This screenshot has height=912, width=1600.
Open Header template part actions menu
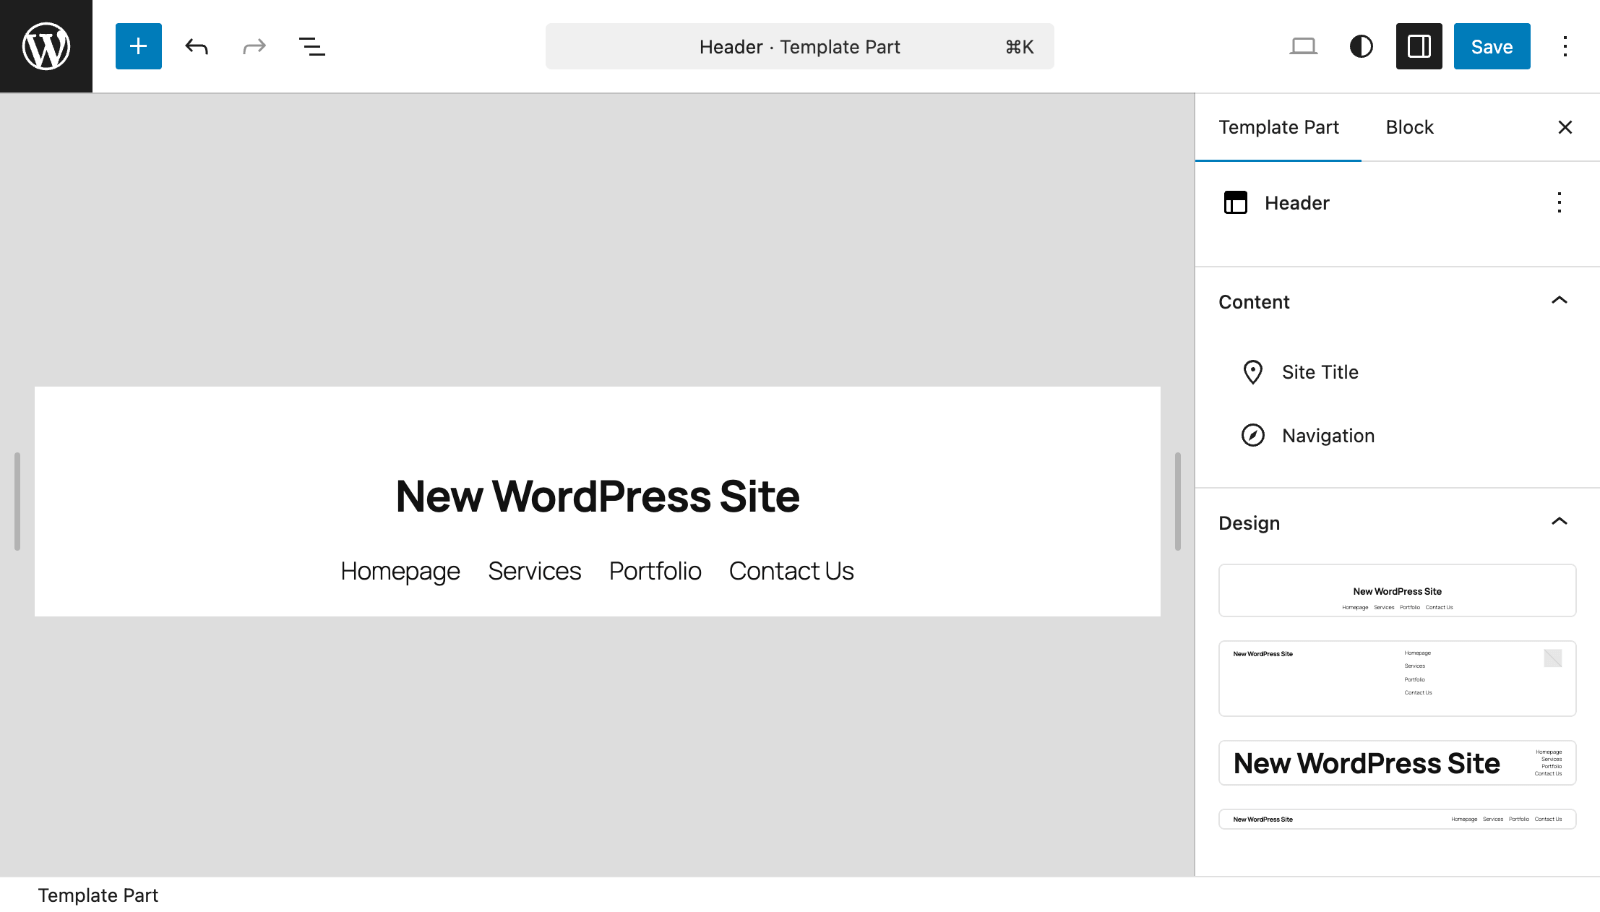coord(1558,203)
